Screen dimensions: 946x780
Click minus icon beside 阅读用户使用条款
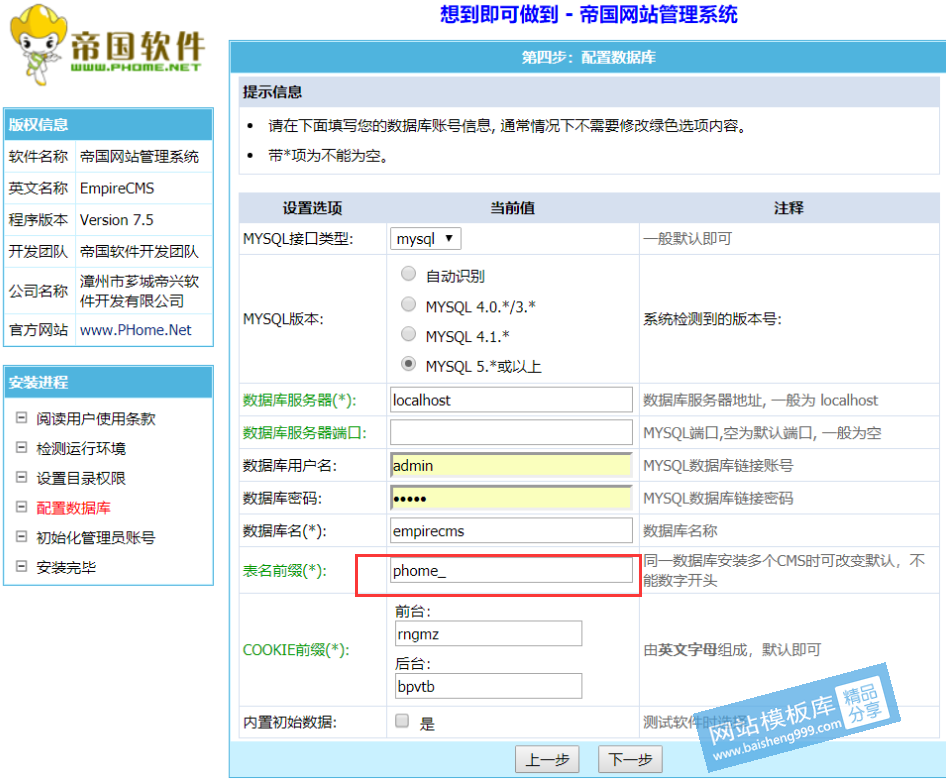pos(21,417)
